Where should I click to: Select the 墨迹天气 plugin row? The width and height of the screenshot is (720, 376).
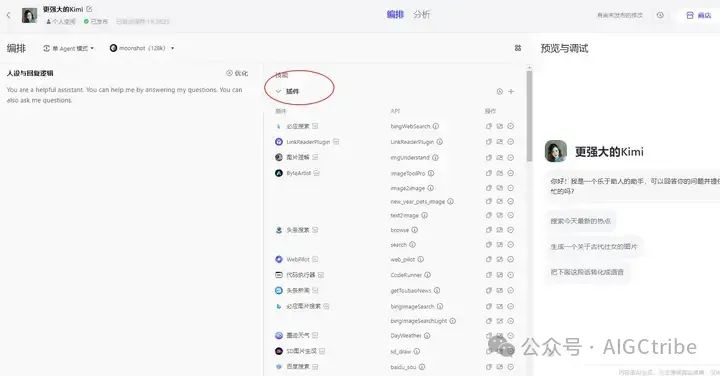[297, 336]
